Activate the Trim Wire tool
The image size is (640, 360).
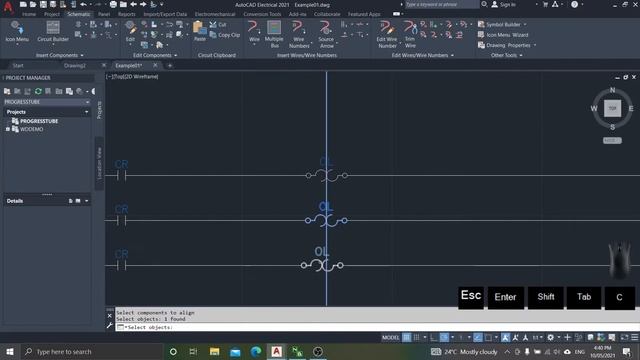410,34
